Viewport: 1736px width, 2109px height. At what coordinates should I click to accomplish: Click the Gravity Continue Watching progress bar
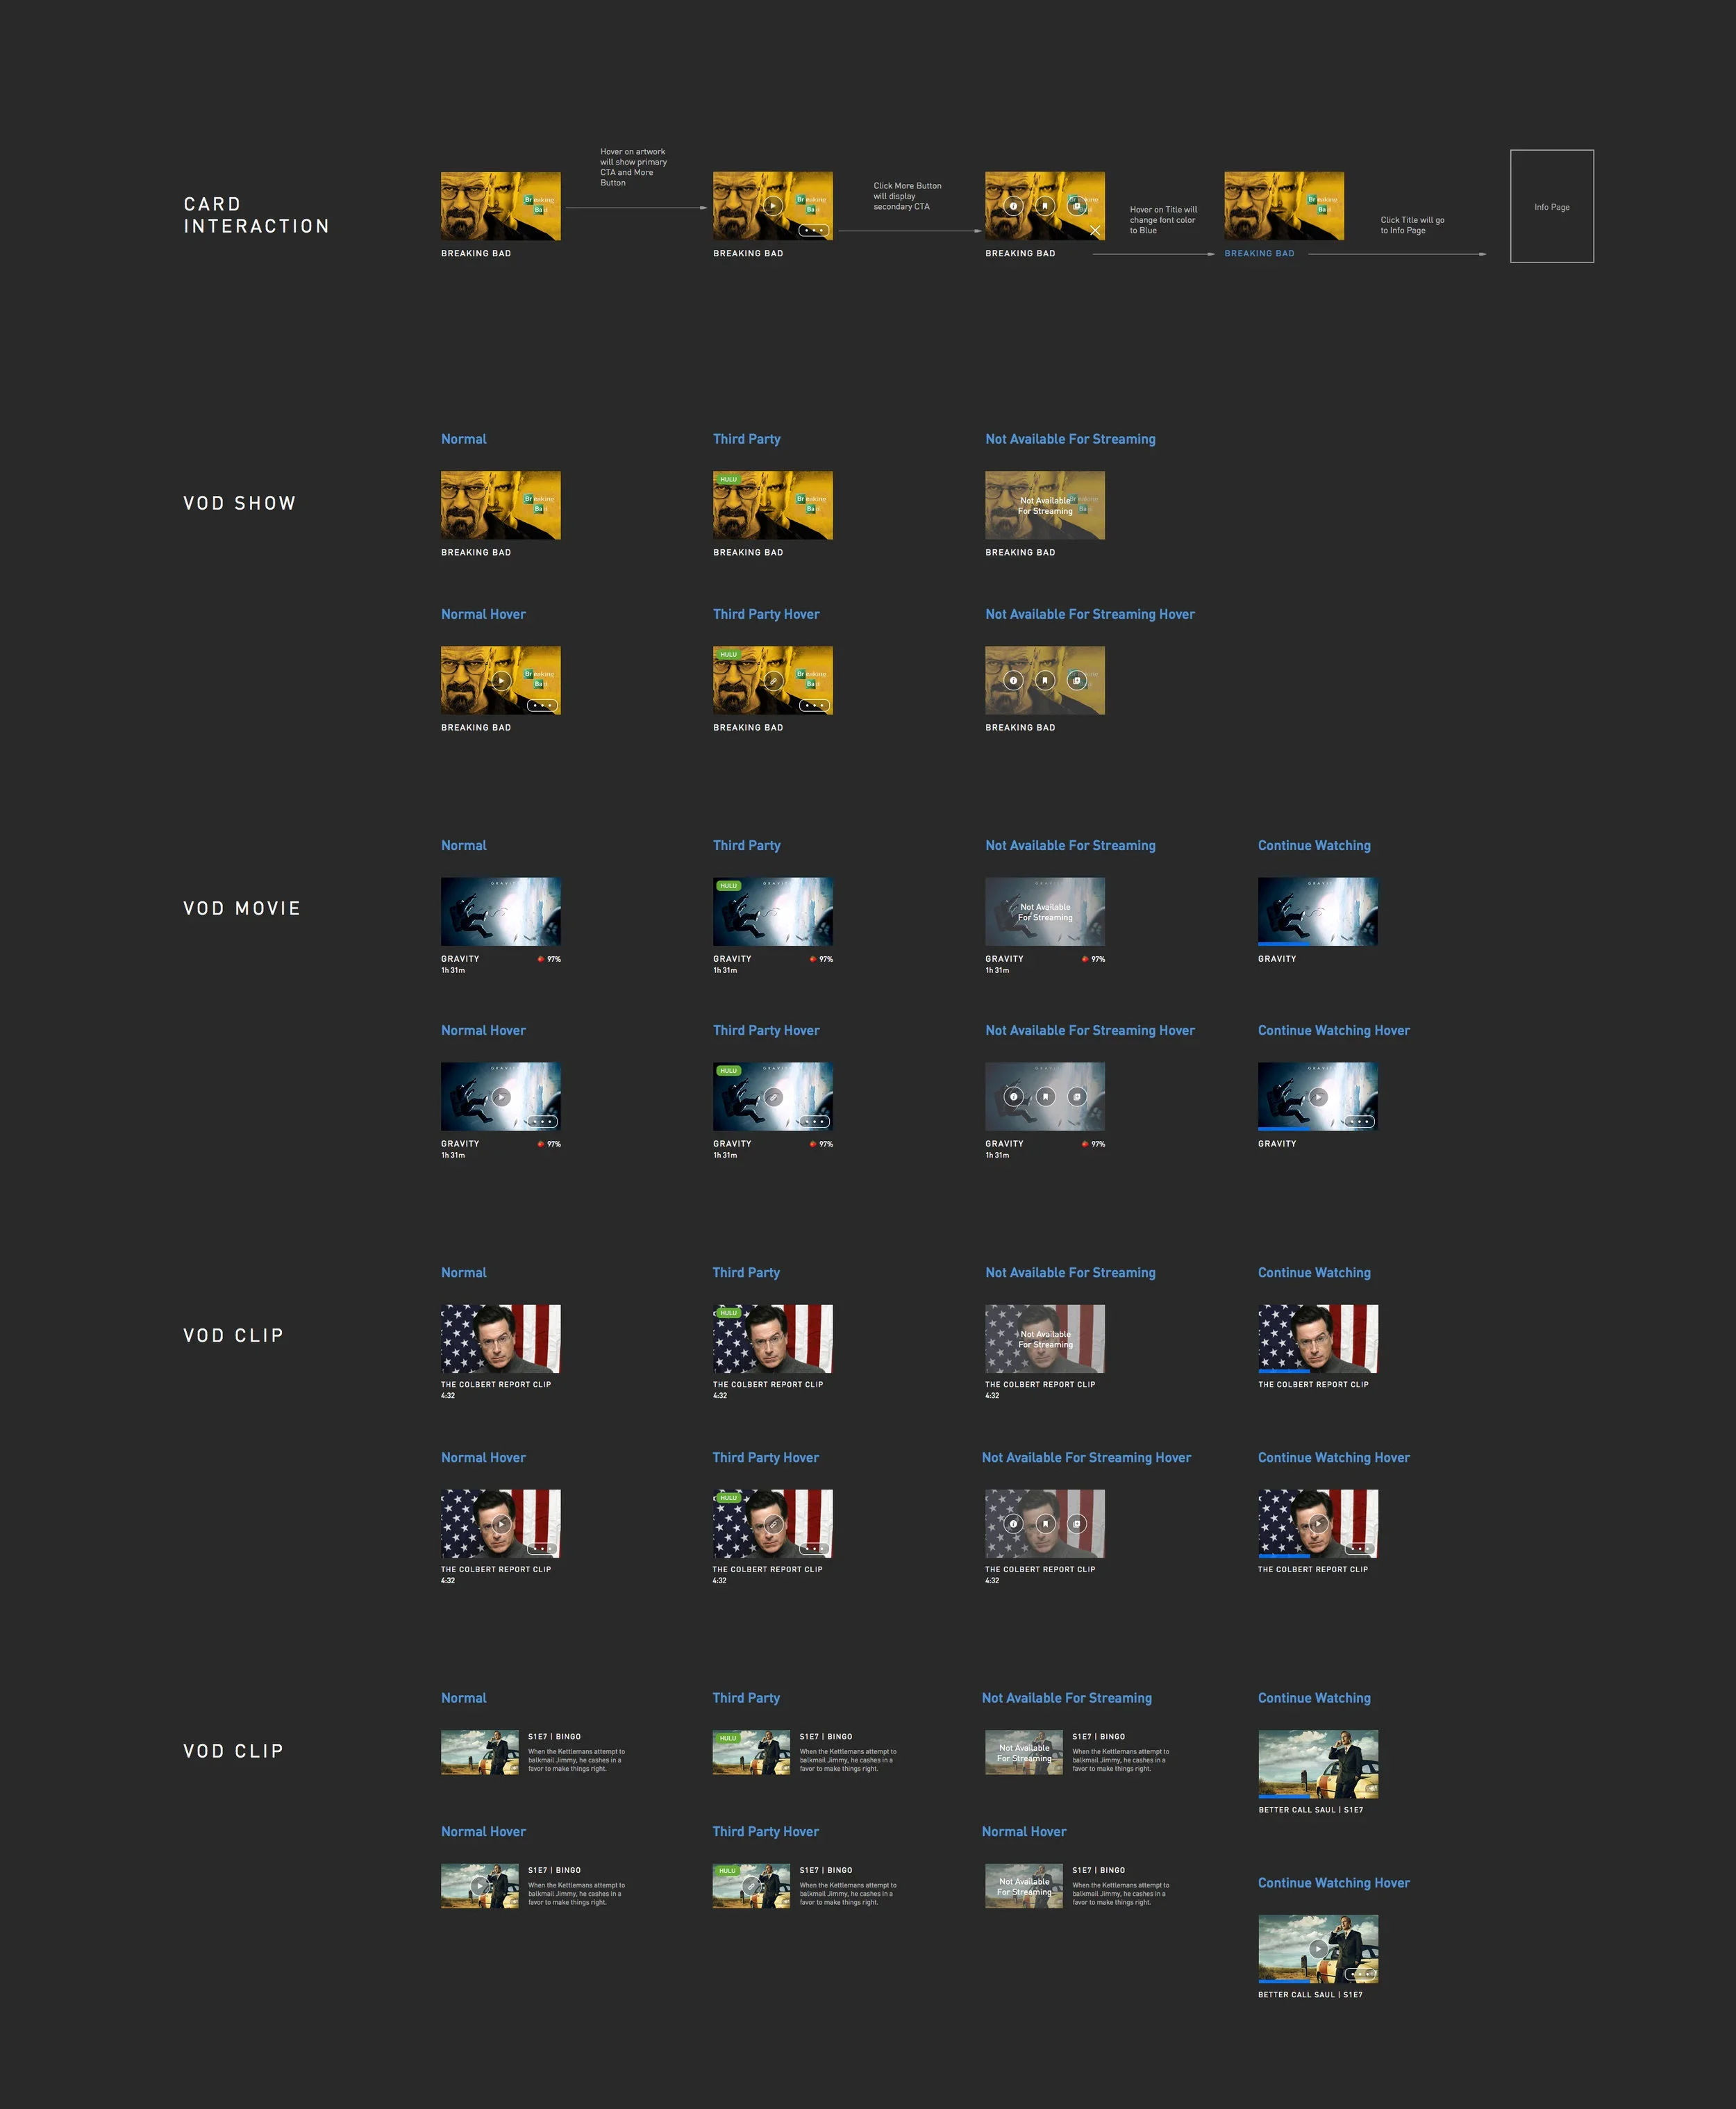tap(1284, 943)
